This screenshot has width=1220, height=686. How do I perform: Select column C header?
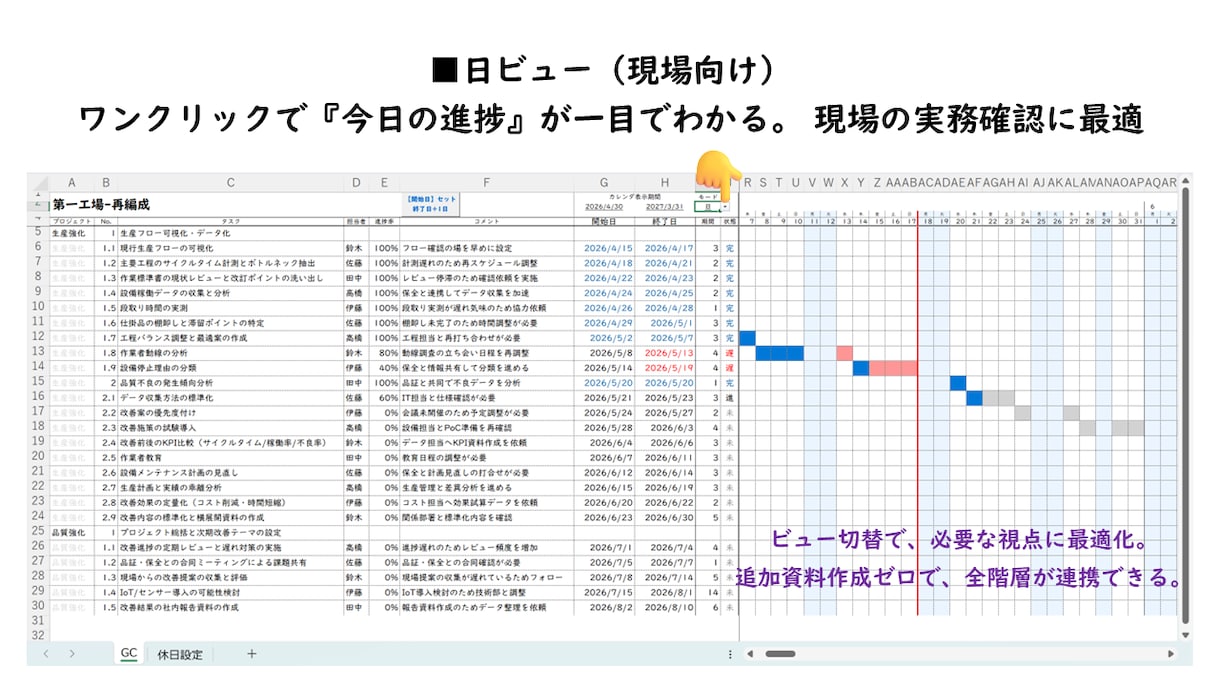pos(231,183)
